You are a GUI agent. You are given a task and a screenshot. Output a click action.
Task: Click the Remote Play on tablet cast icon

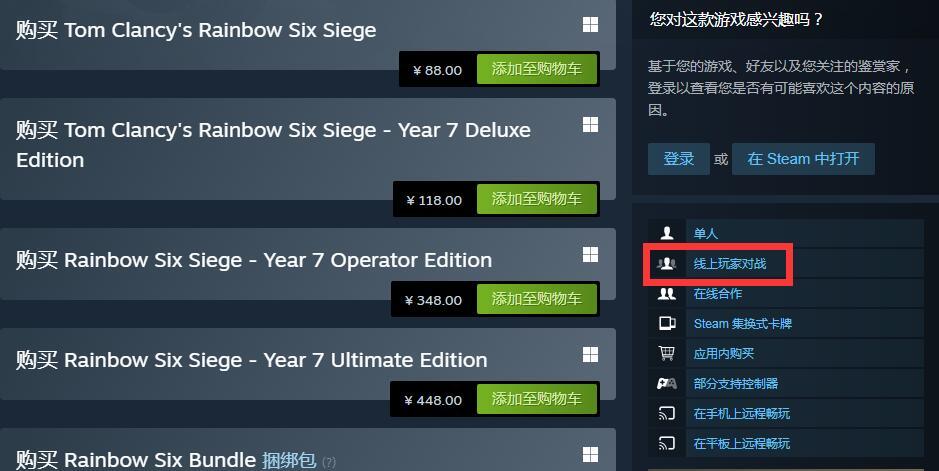click(667, 443)
